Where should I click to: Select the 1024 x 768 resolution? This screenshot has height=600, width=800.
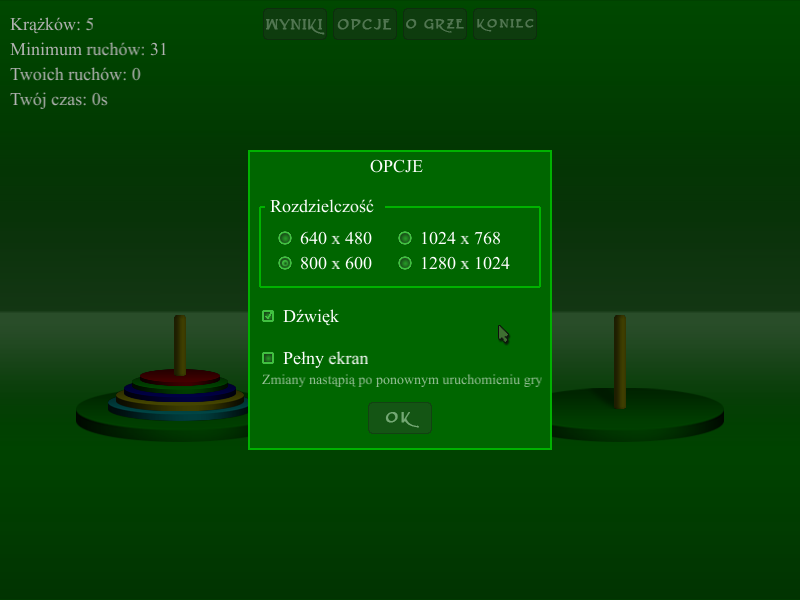[405, 238]
